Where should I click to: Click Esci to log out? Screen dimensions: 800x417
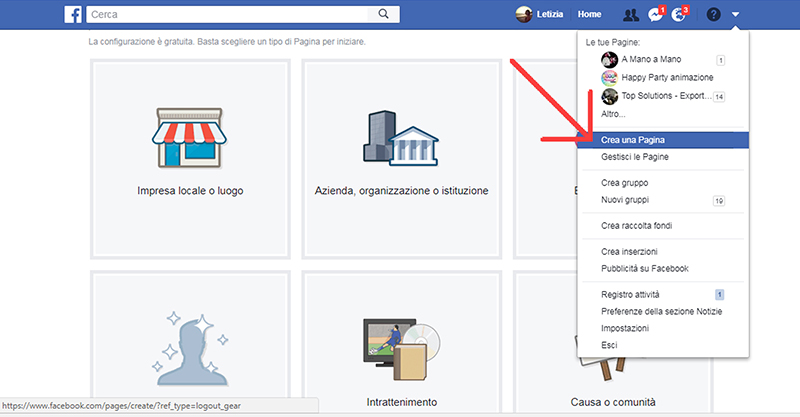point(609,345)
